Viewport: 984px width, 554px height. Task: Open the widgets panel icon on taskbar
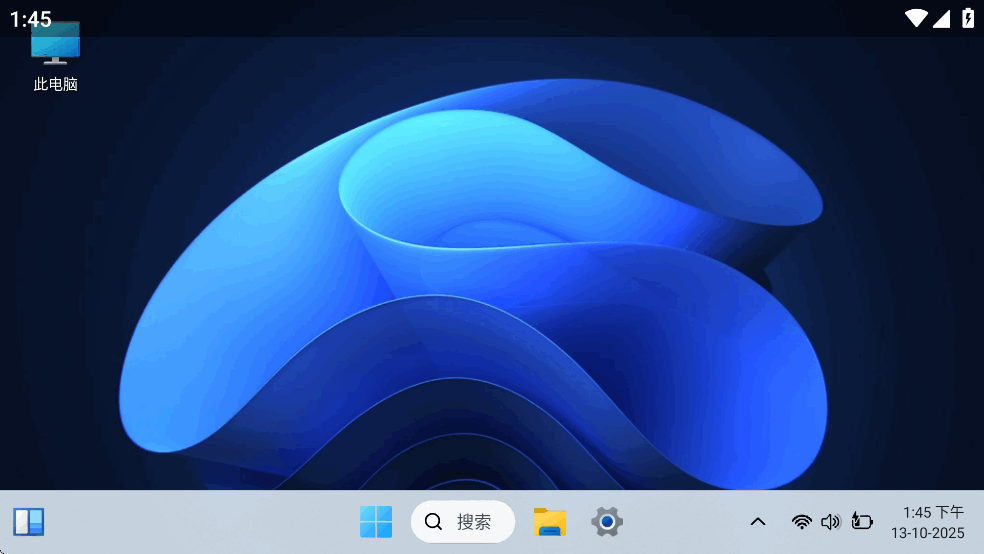tap(29, 522)
